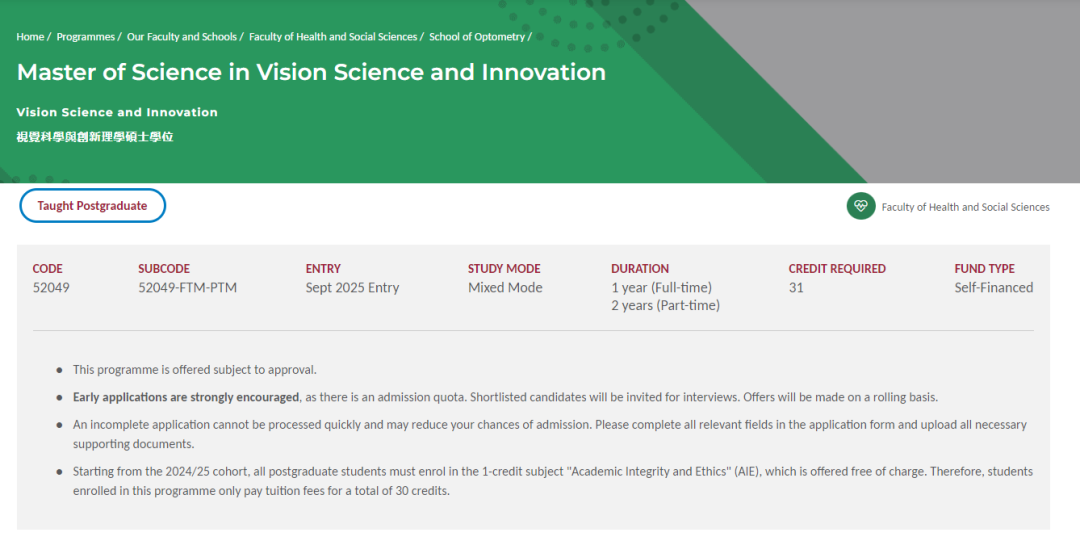Image resolution: width=1080 pixels, height=541 pixels.
Task: Click the CREDIT REQUIRED heading
Action: (x=837, y=269)
